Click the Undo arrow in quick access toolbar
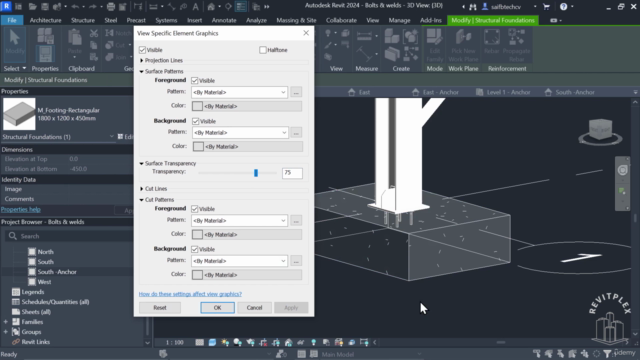This screenshot has height=360, width=640. (75, 7)
